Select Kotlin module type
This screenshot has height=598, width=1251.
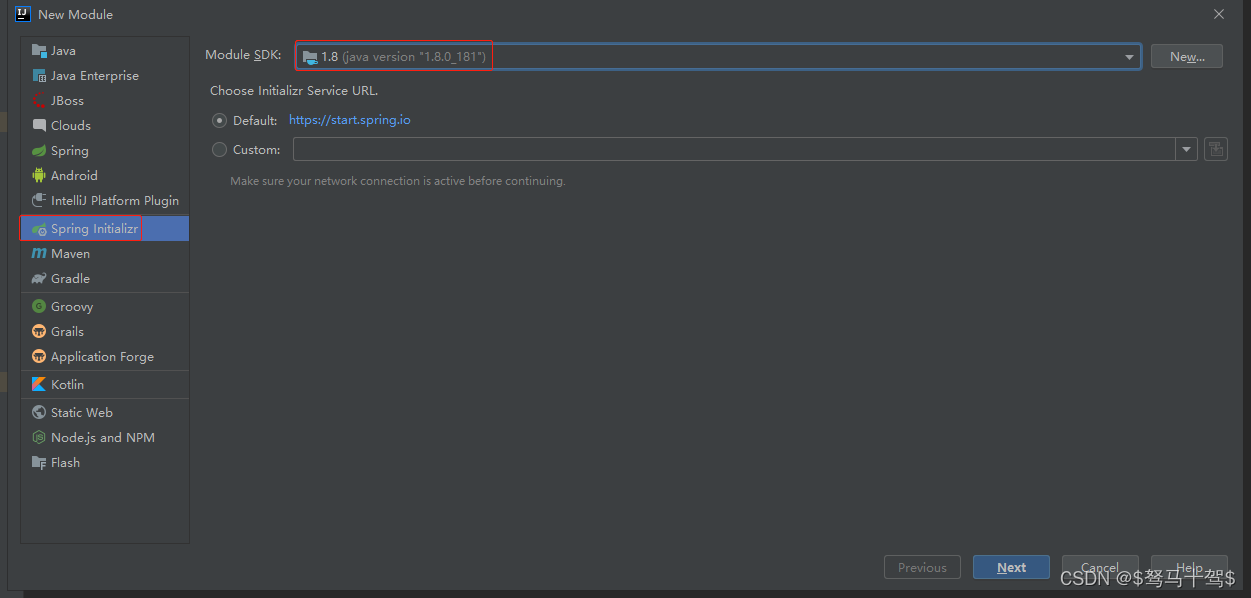105,384
